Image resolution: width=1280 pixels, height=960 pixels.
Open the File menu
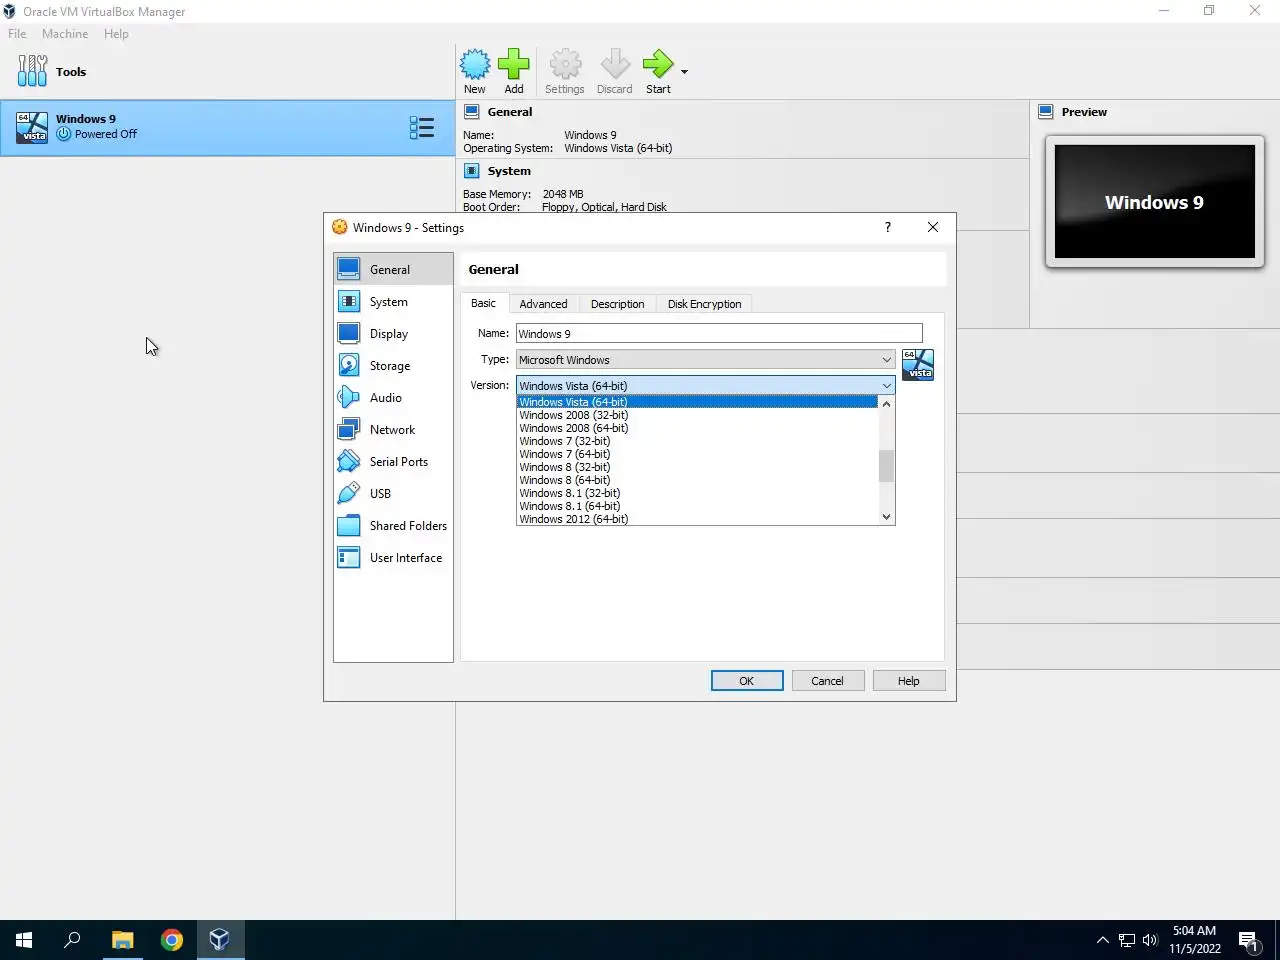click(17, 33)
